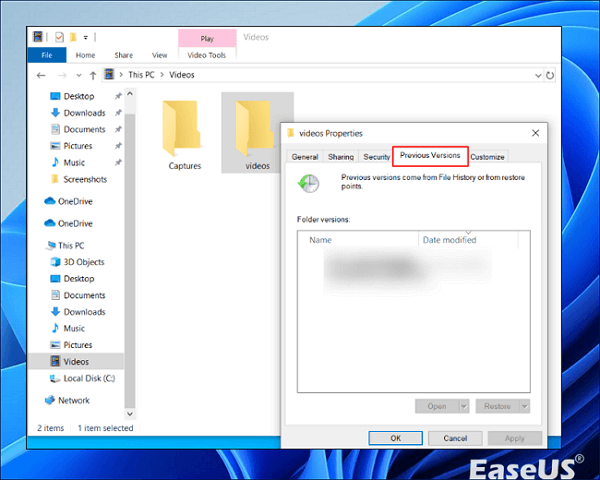This screenshot has width=600, height=480.
Task: Switch to Sharing tab in Properties
Action: 341,157
